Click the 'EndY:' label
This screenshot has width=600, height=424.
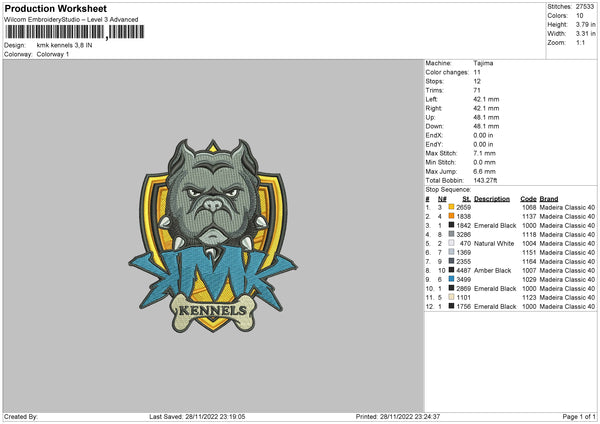[434, 144]
